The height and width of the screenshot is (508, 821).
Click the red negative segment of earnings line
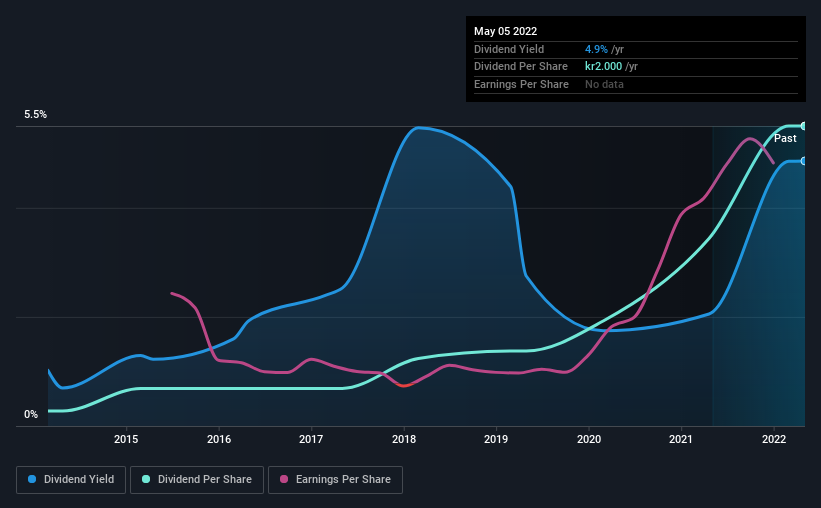point(405,385)
